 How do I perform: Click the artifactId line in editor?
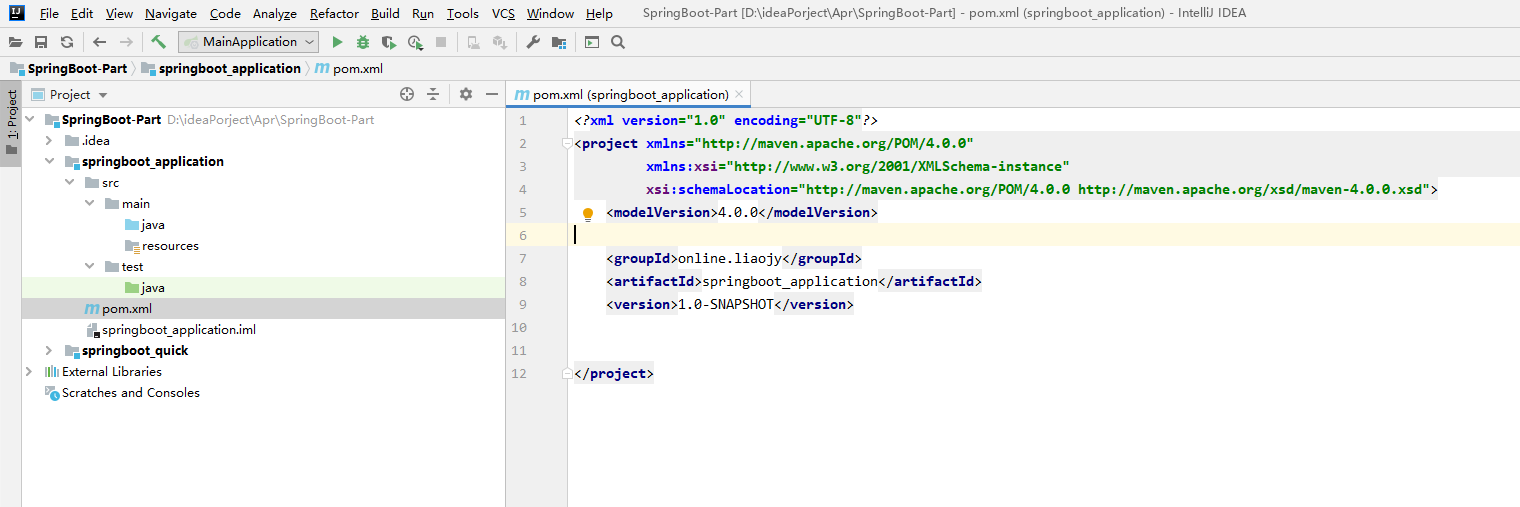(x=794, y=282)
